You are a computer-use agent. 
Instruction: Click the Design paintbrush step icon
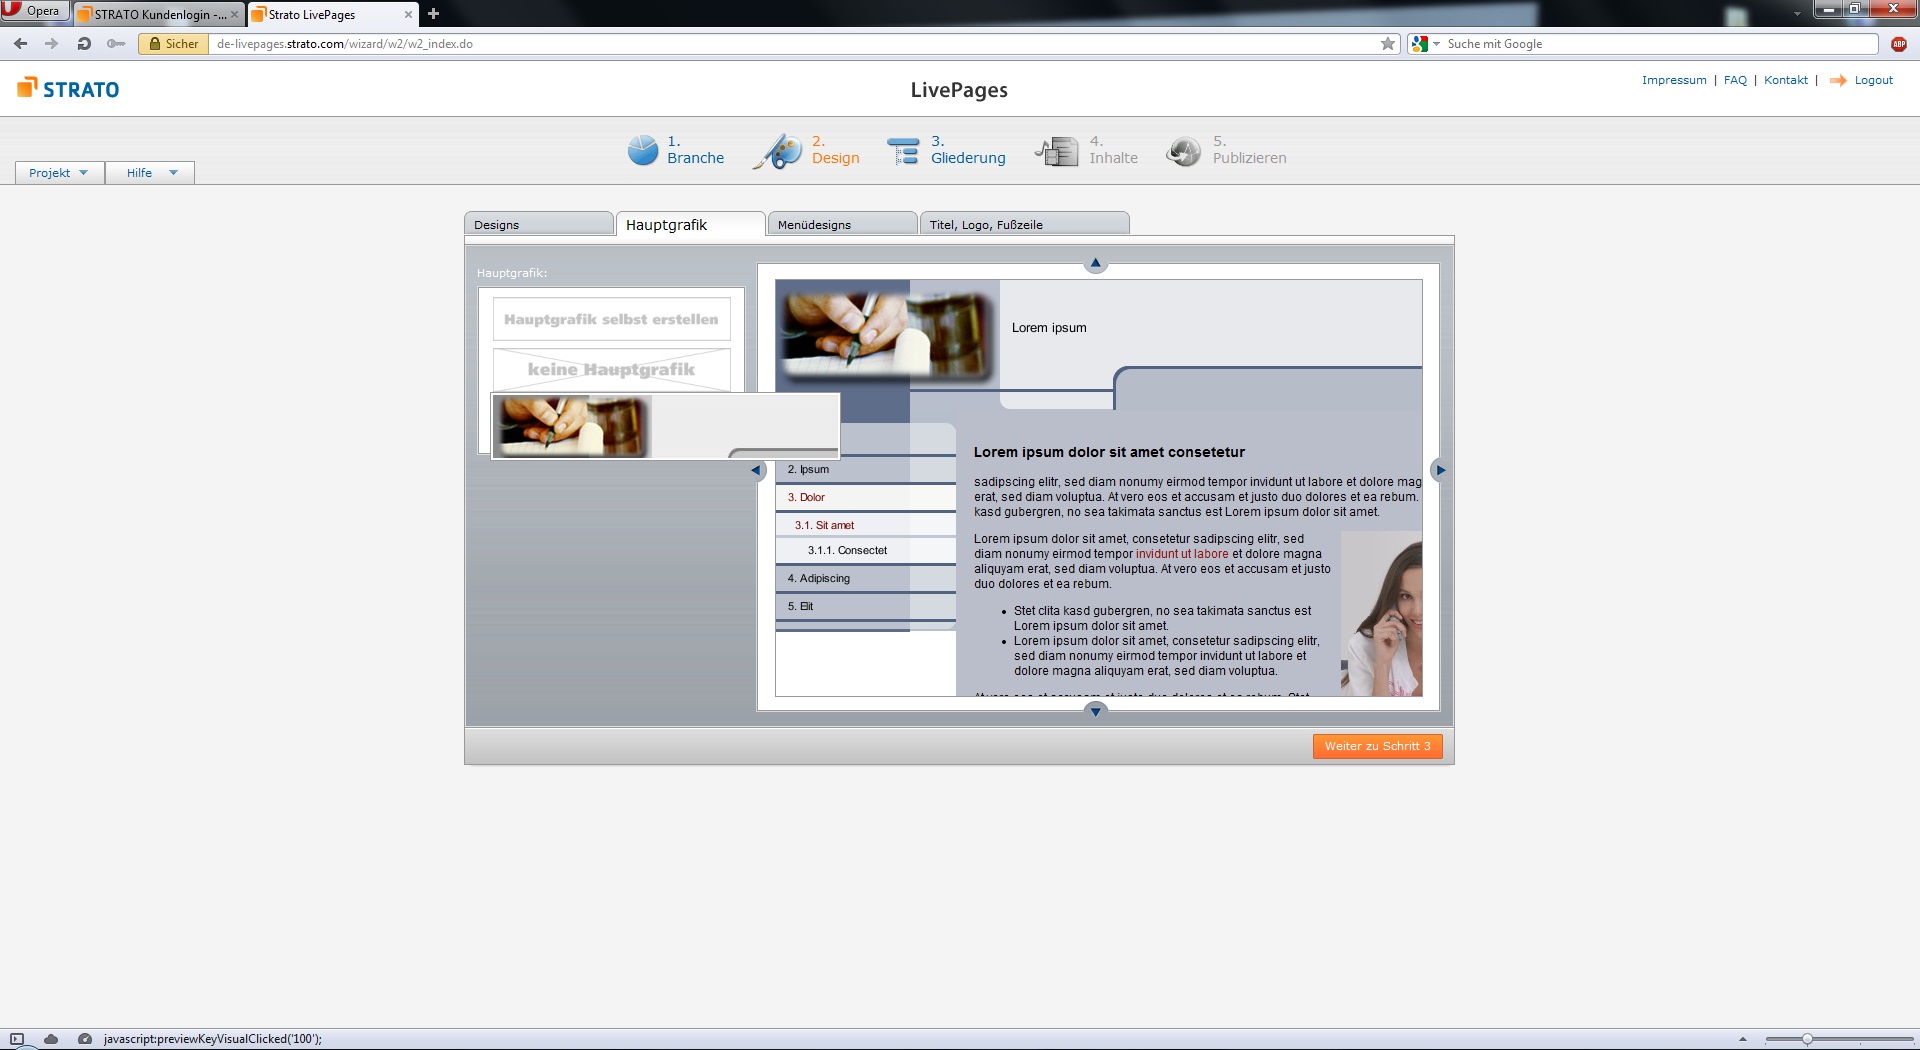click(778, 151)
